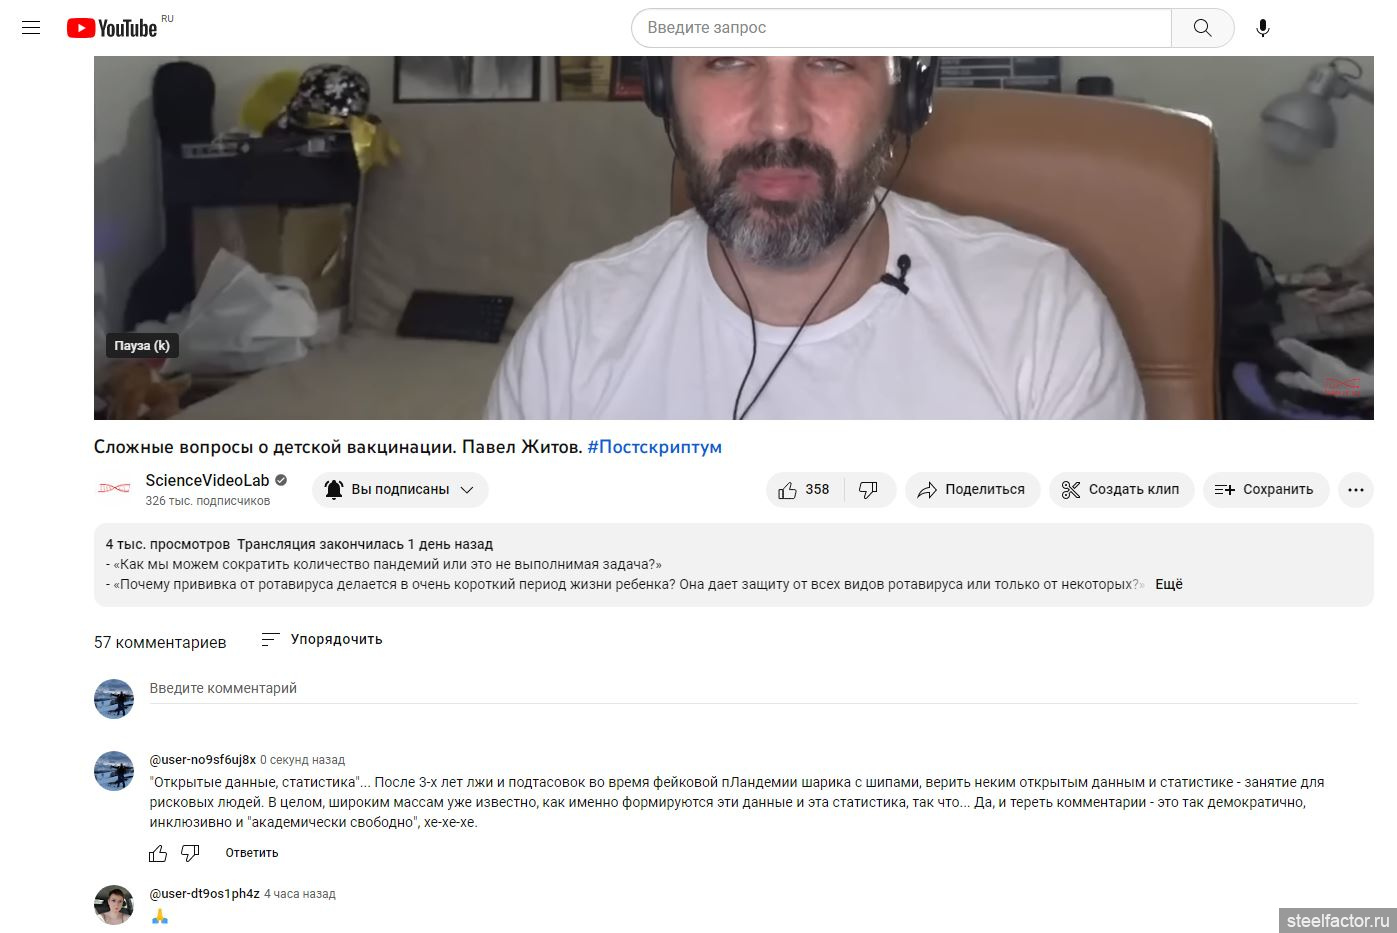Image resolution: width=1397 pixels, height=933 pixels.
Task: Click Поделиться share button
Action: pyautogui.click(x=972, y=490)
